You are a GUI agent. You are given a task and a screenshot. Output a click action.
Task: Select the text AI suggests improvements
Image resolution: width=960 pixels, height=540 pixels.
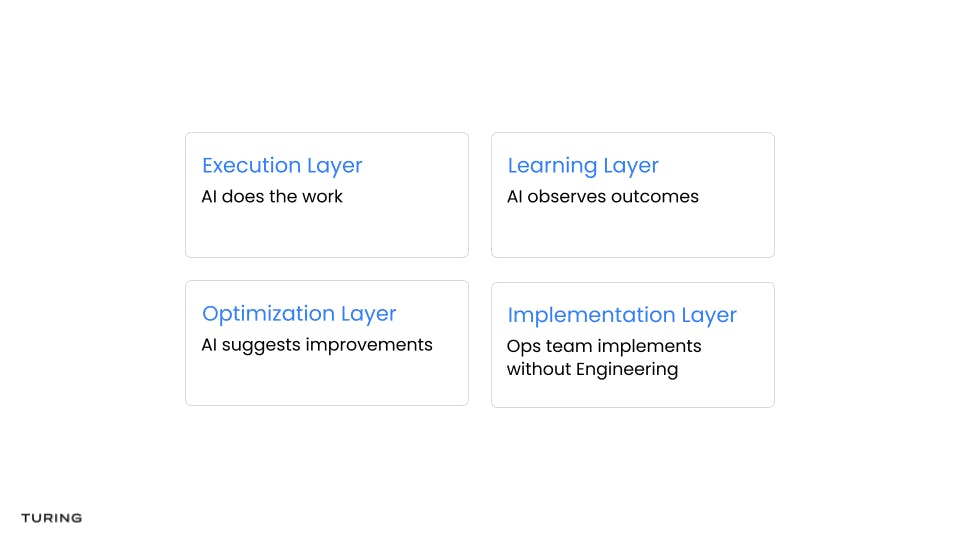[317, 345]
